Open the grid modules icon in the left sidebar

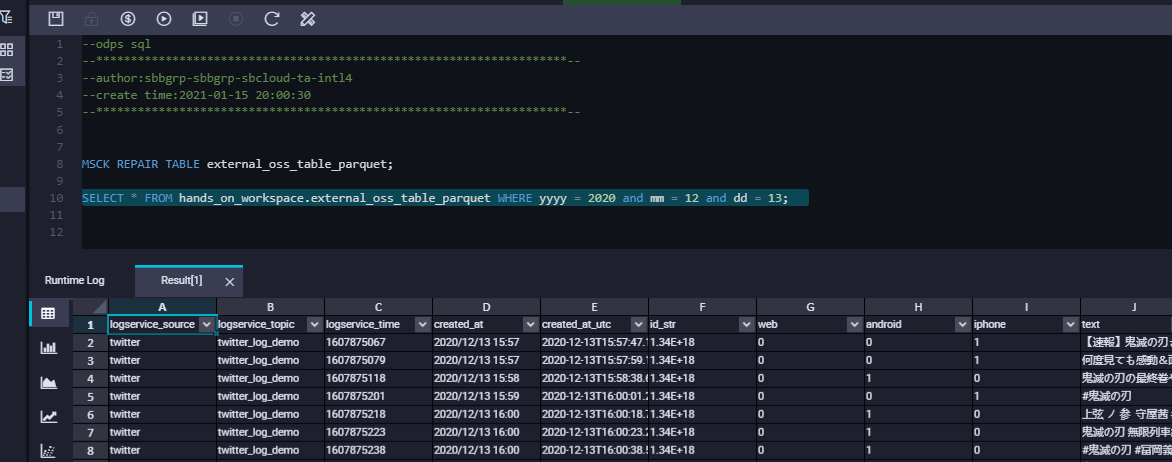(x=7, y=50)
